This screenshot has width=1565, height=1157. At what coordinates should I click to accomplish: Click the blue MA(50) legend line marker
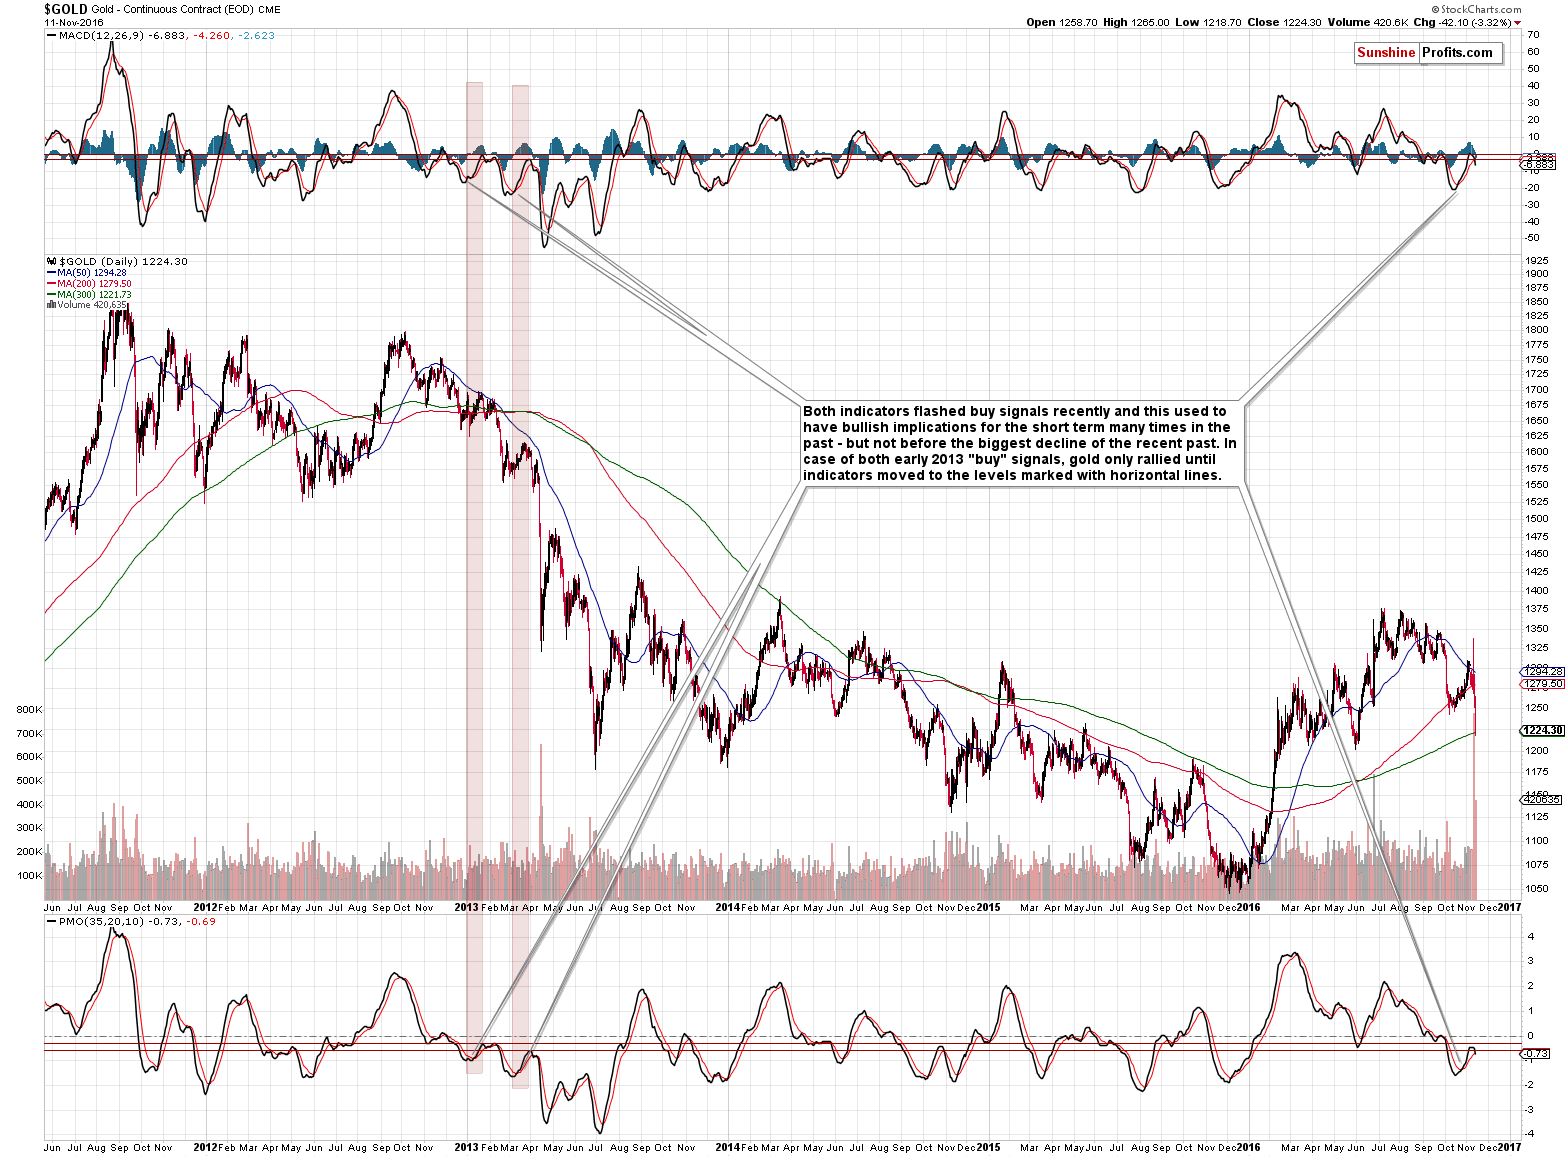(51, 273)
